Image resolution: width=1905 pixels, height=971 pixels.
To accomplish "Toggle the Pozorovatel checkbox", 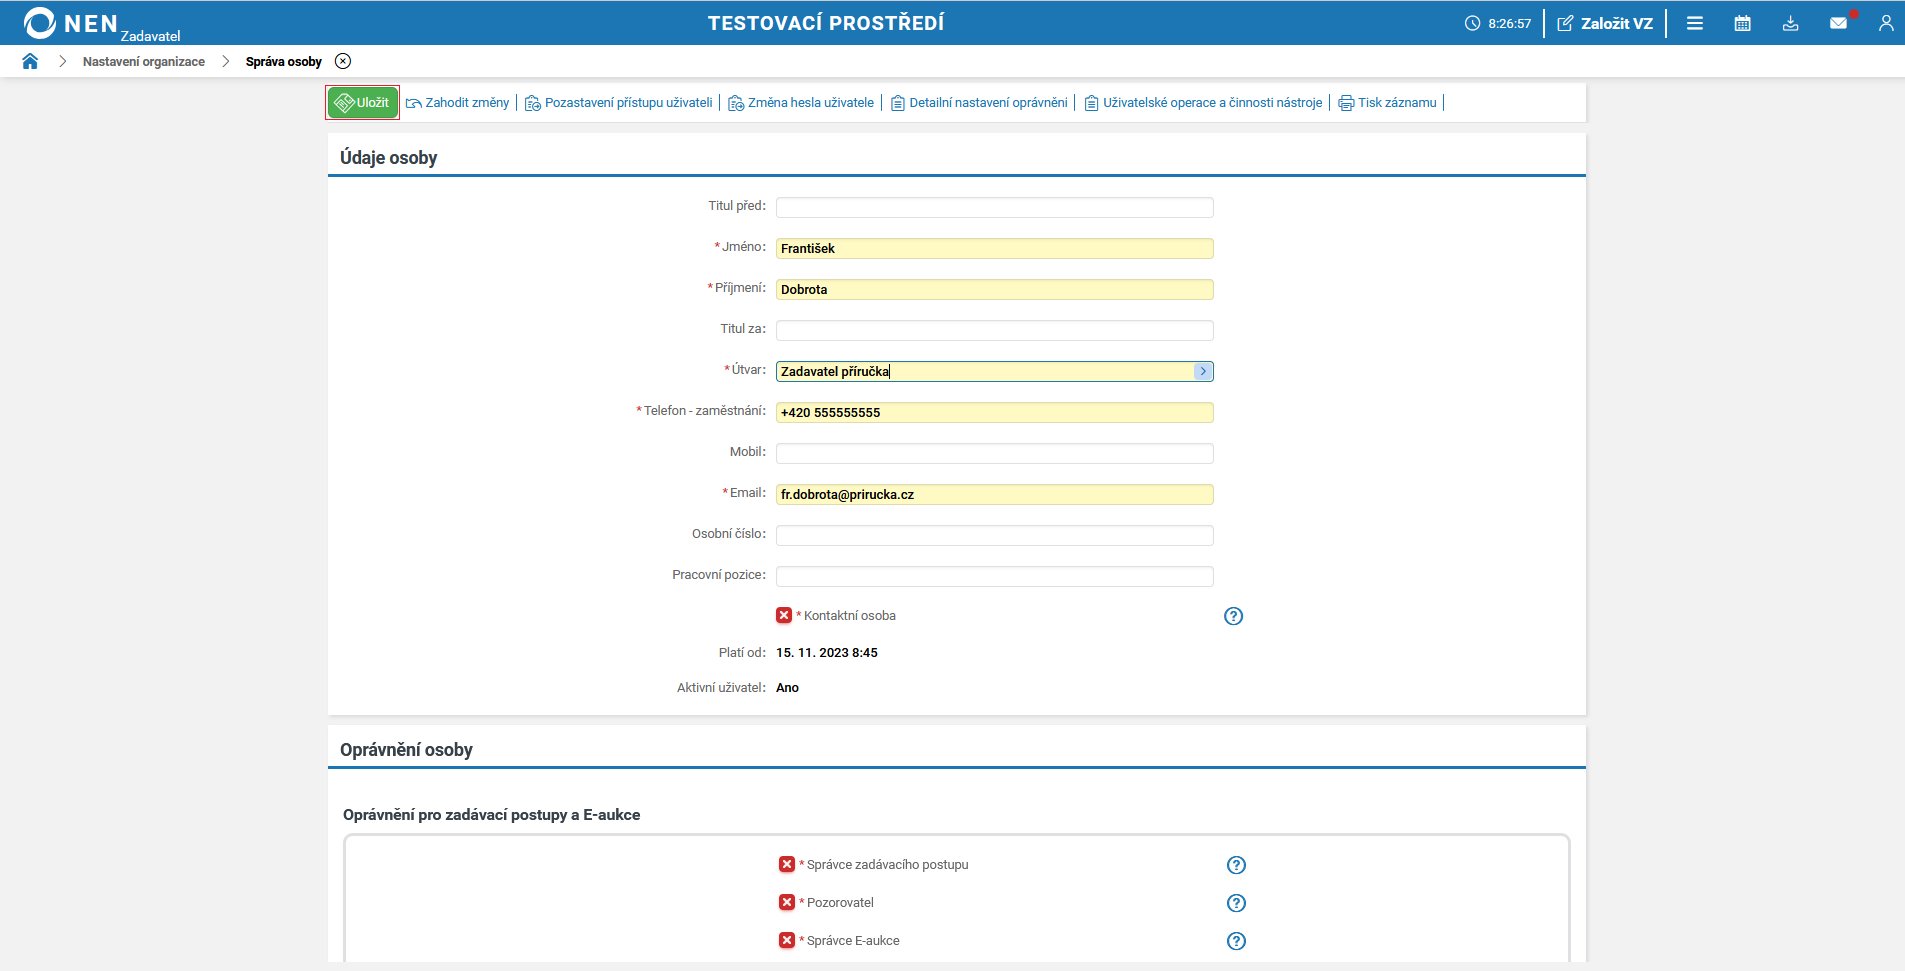I will pyautogui.click(x=787, y=902).
